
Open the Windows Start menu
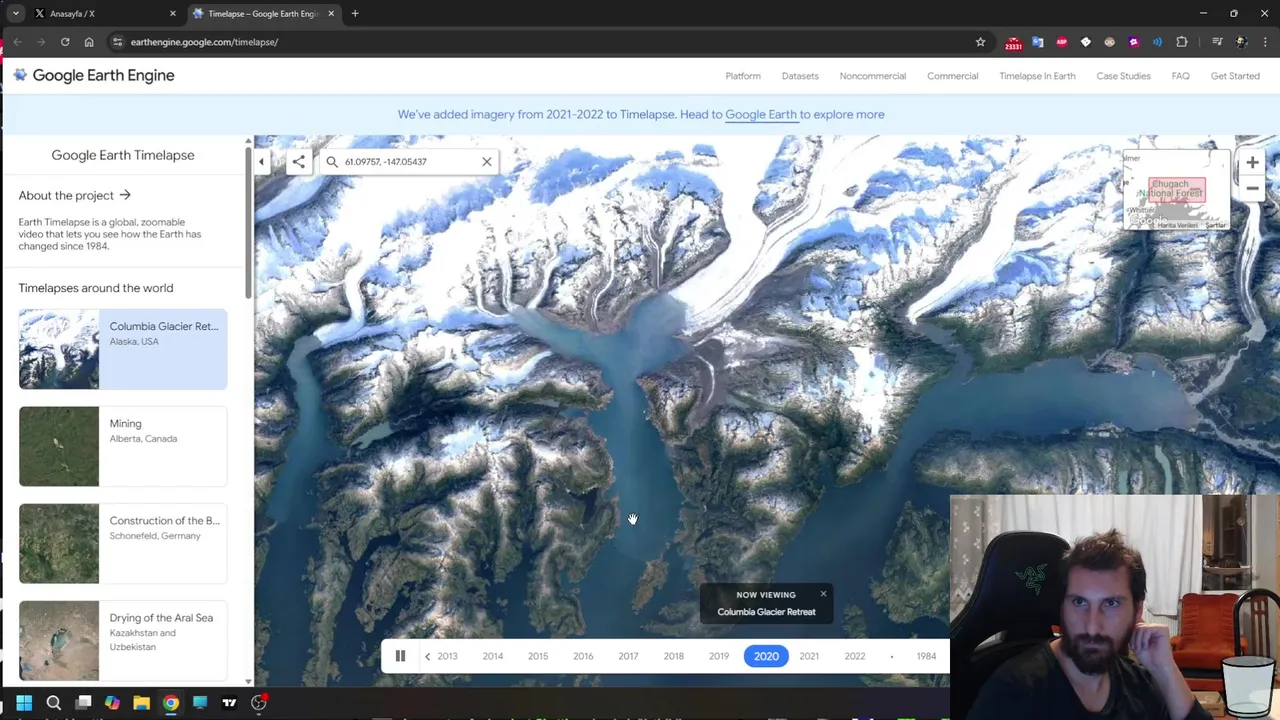tap(24, 703)
